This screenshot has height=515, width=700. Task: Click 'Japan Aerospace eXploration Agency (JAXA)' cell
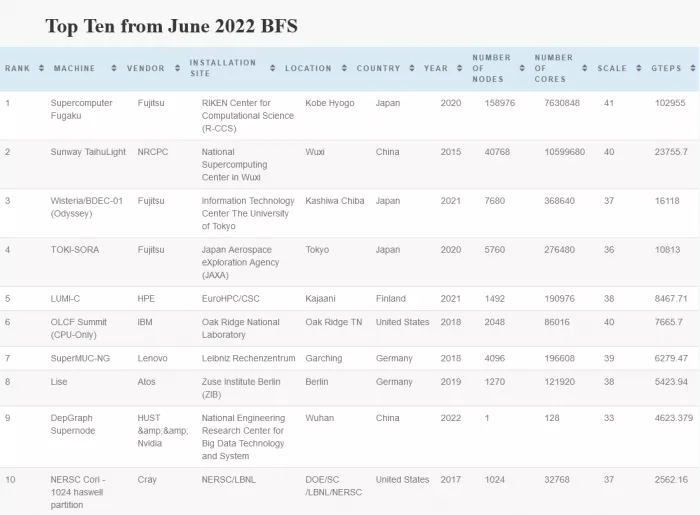[x=240, y=262]
